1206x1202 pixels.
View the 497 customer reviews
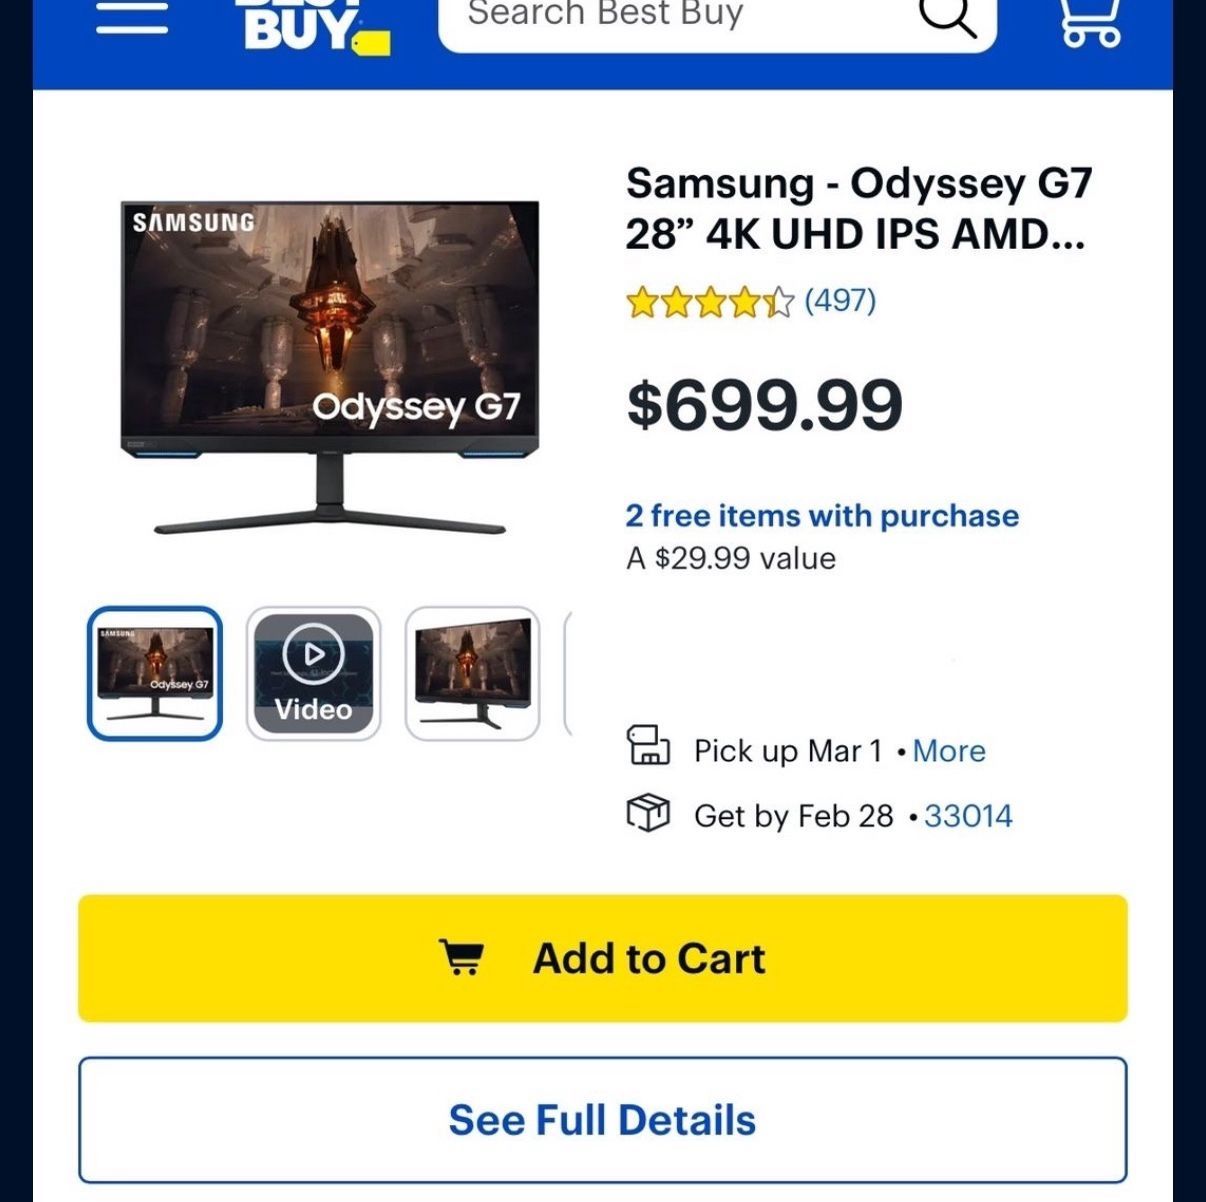point(840,300)
